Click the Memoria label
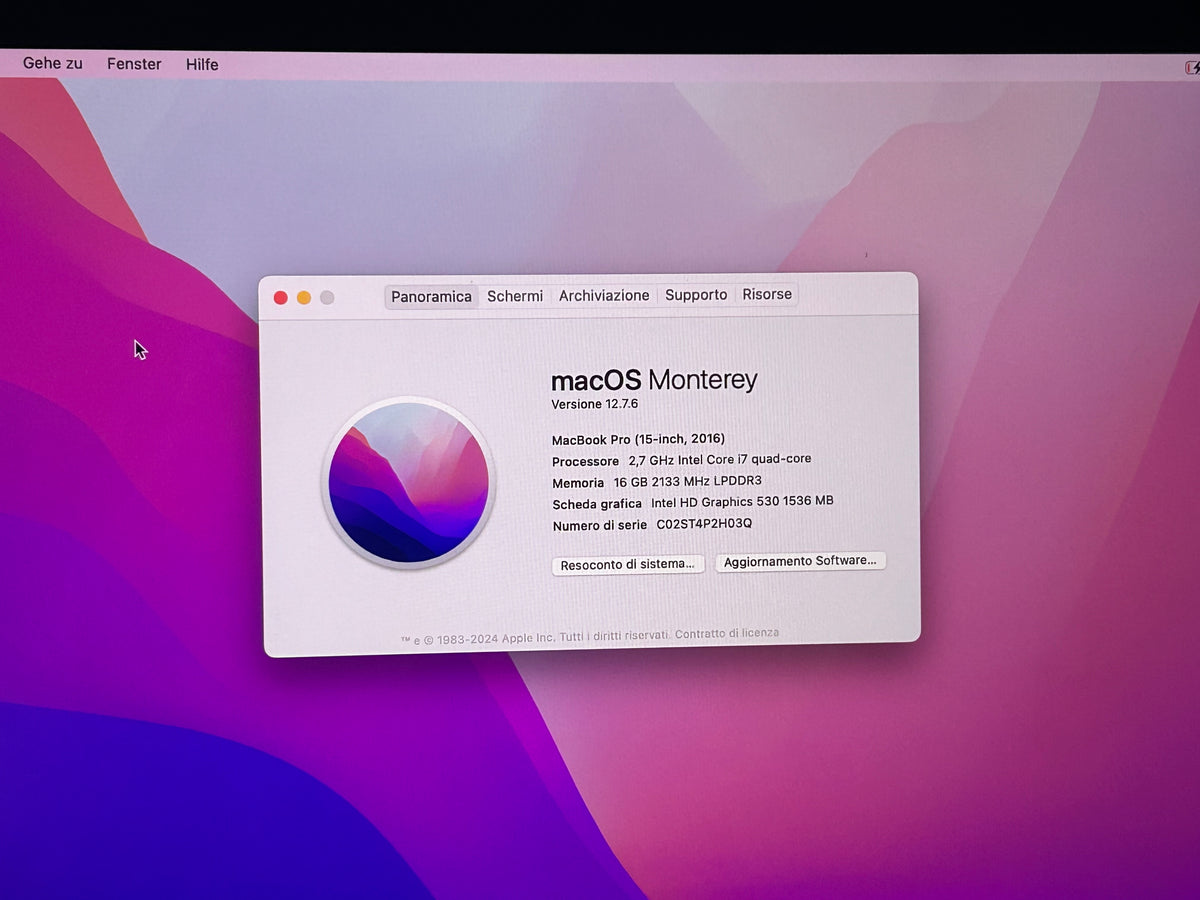The image size is (1200, 900). coord(578,483)
